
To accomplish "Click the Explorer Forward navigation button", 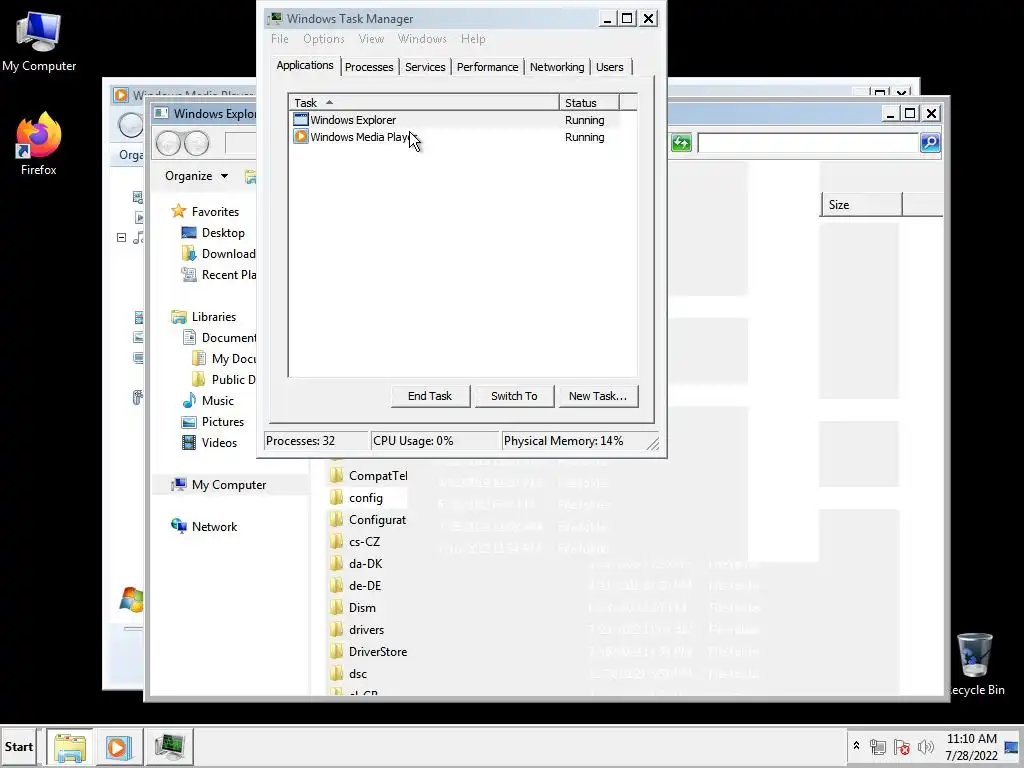I will 197,142.
